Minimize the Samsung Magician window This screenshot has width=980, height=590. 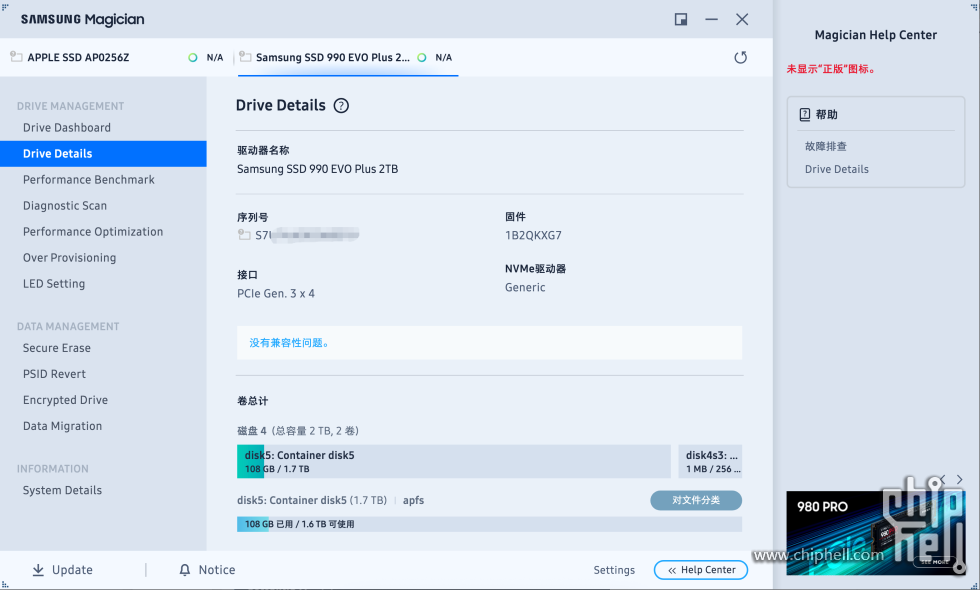click(x=711, y=19)
